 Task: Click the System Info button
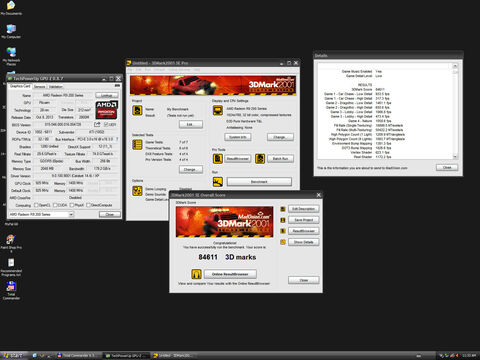(238, 137)
